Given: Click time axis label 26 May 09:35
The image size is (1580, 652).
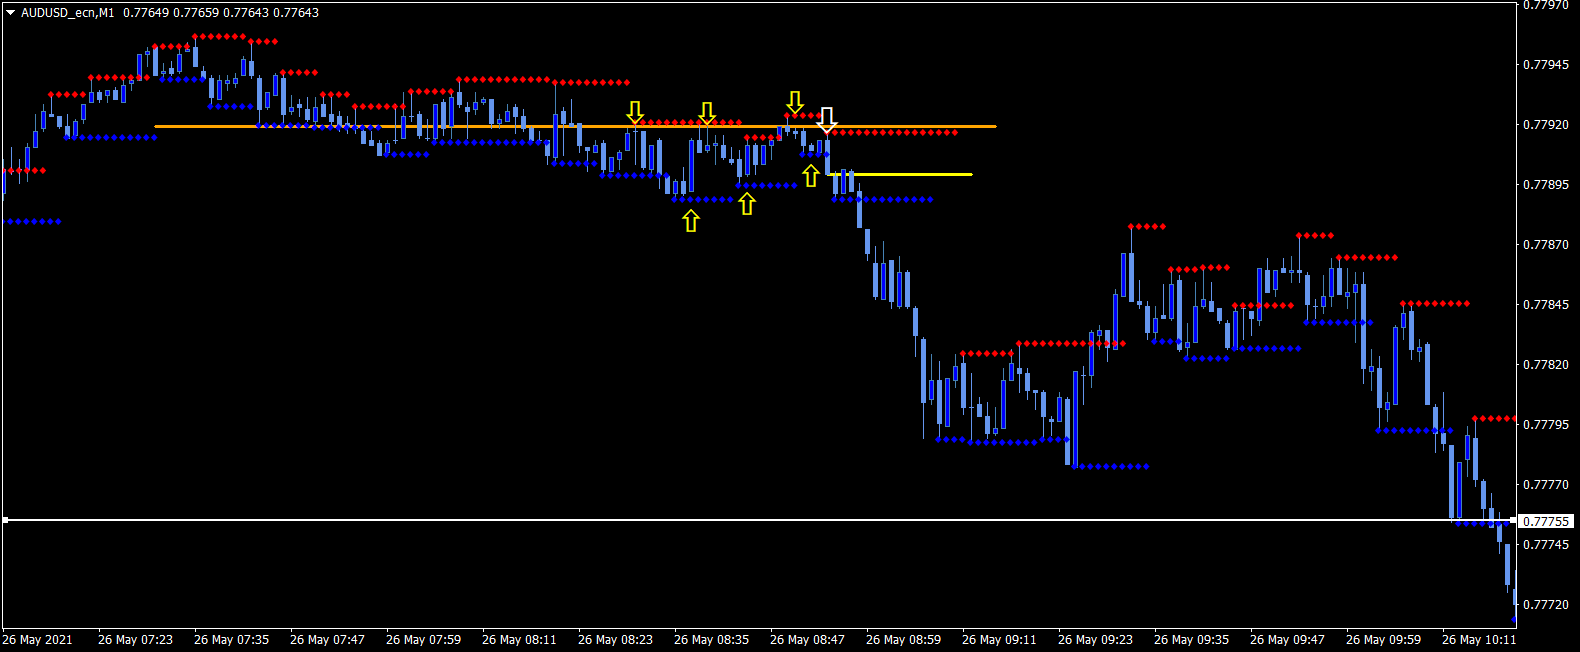Looking at the screenshot, I should (x=1191, y=640).
